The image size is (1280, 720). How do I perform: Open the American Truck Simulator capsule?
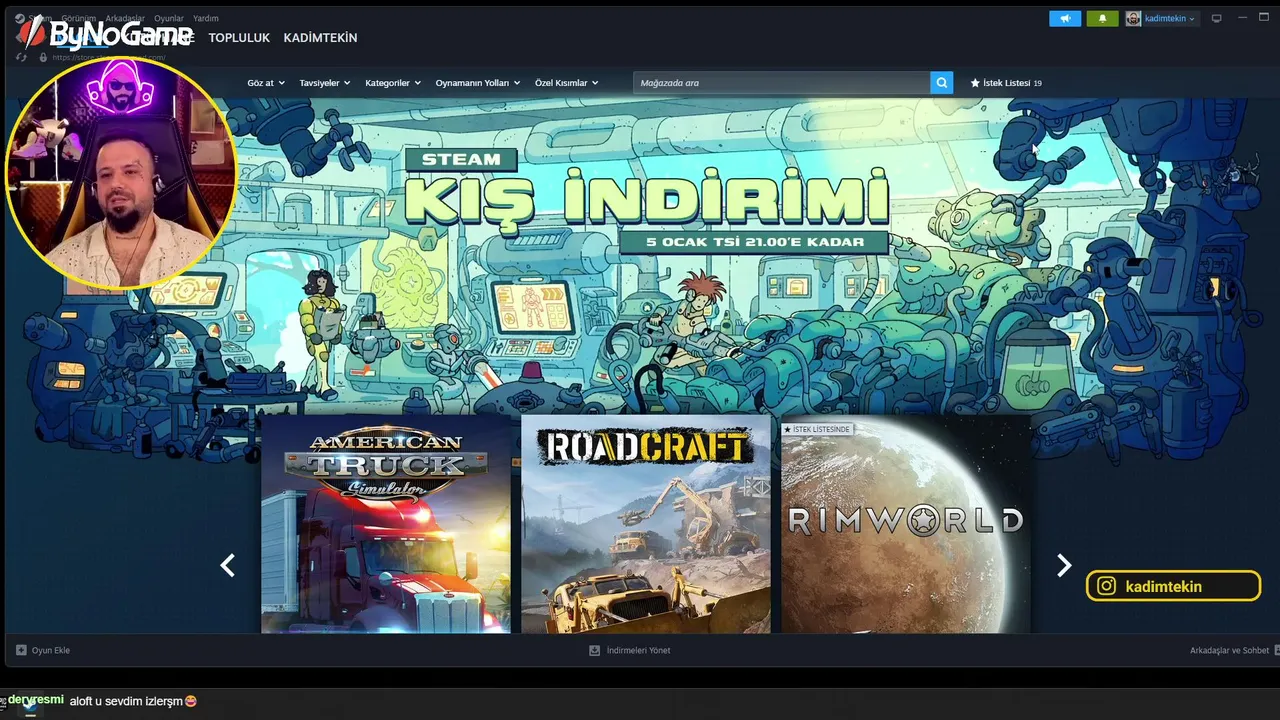386,524
